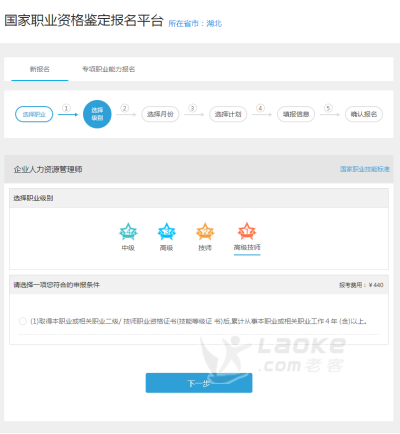Click the 填报信息 step pill
Image resolution: width=400 pixels, height=434 pixels.
pos(296,114)
